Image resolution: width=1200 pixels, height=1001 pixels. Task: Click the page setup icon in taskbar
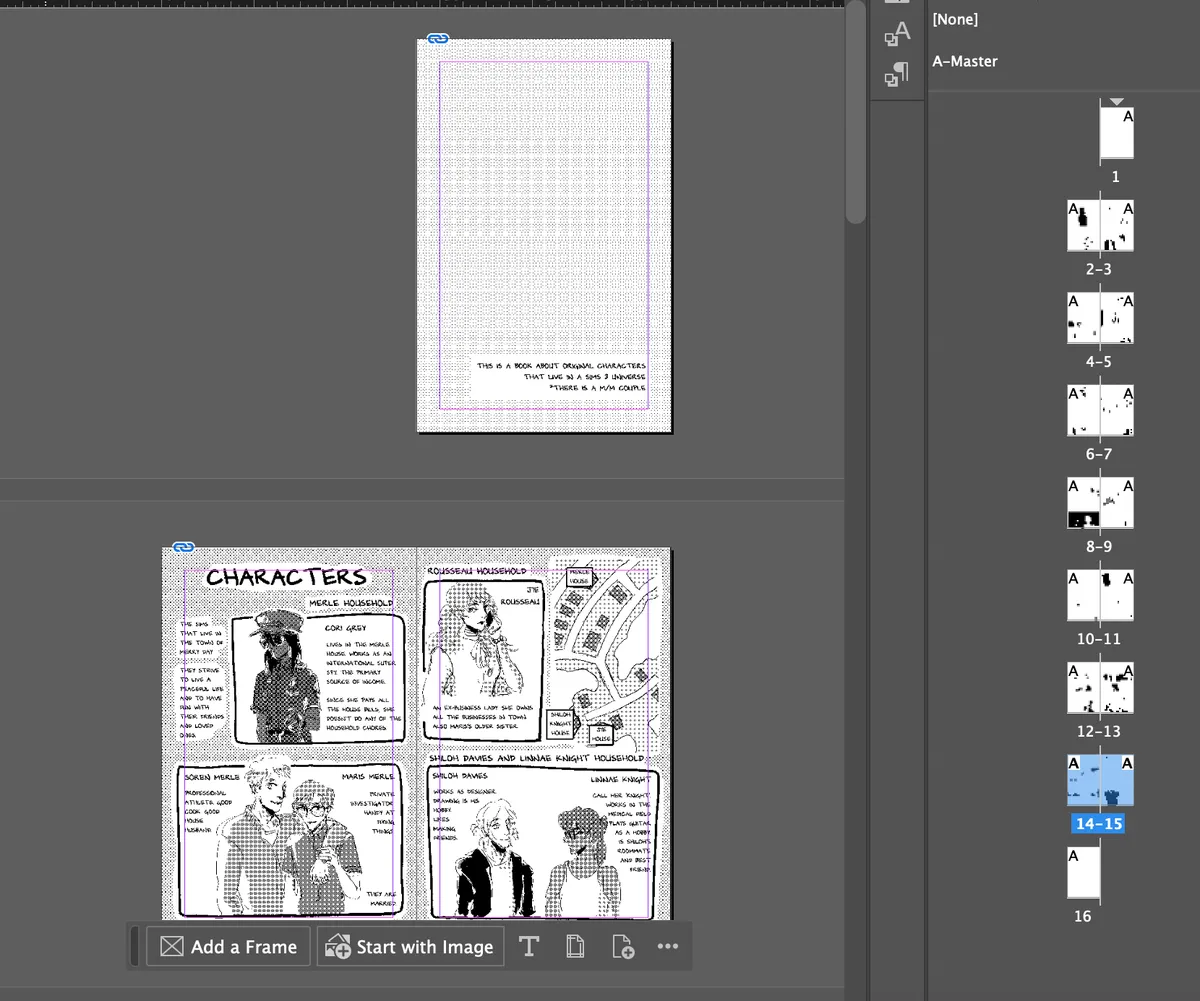pyautogui.click(x=575, y=946)
